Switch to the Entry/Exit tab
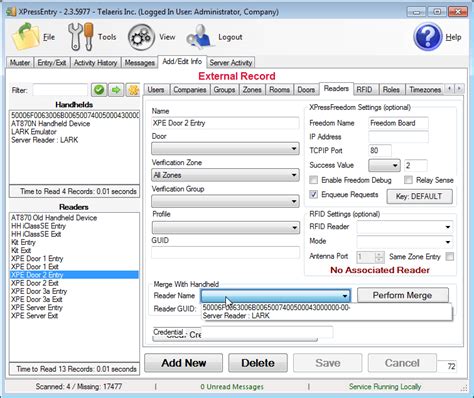 [52, 63]
